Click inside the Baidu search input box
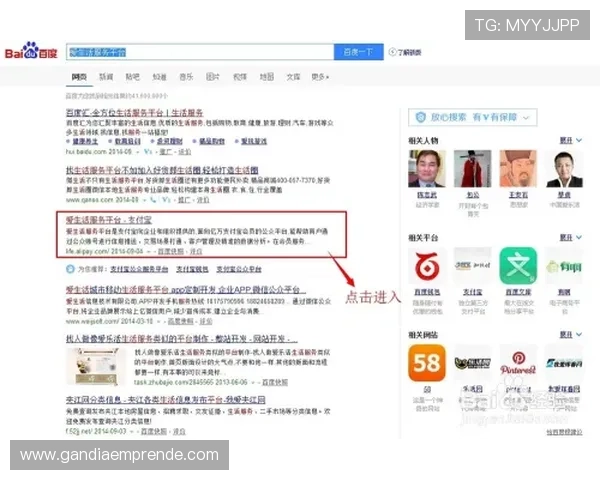600x480 pixels. click(200, 52)
